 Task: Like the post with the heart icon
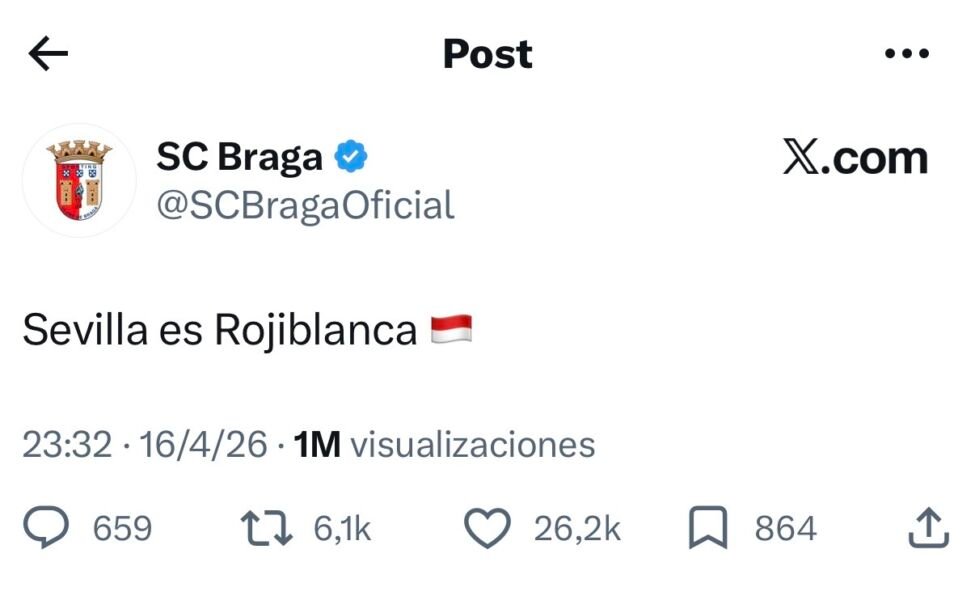tap(489, 529)
